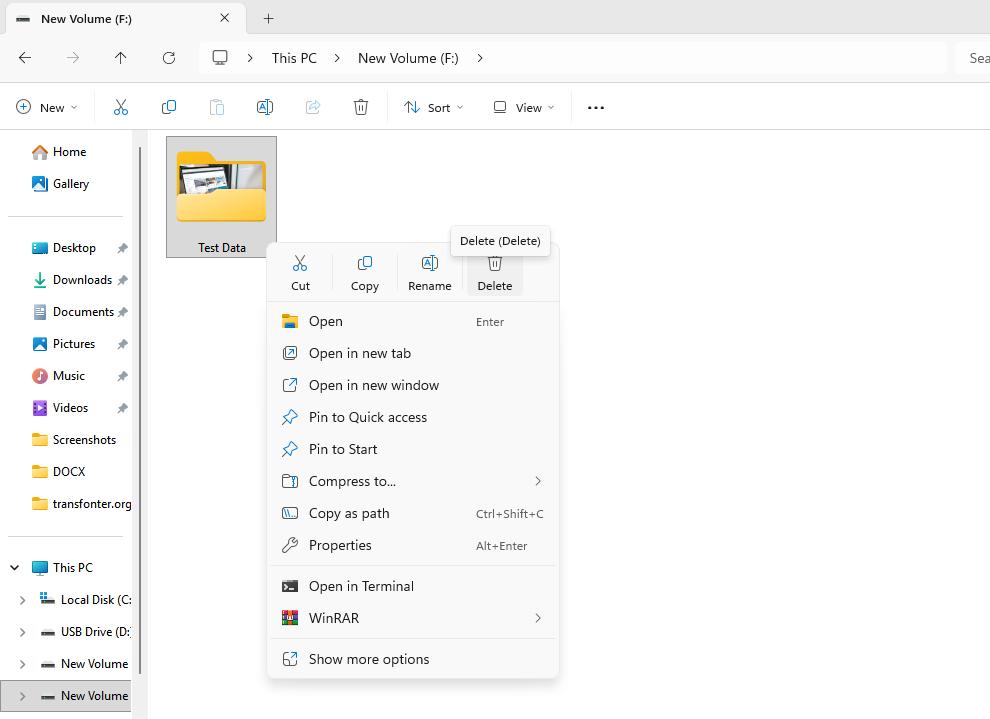Choose Open in Terminal
Viewport: 990px width, 719px height.
361,586
